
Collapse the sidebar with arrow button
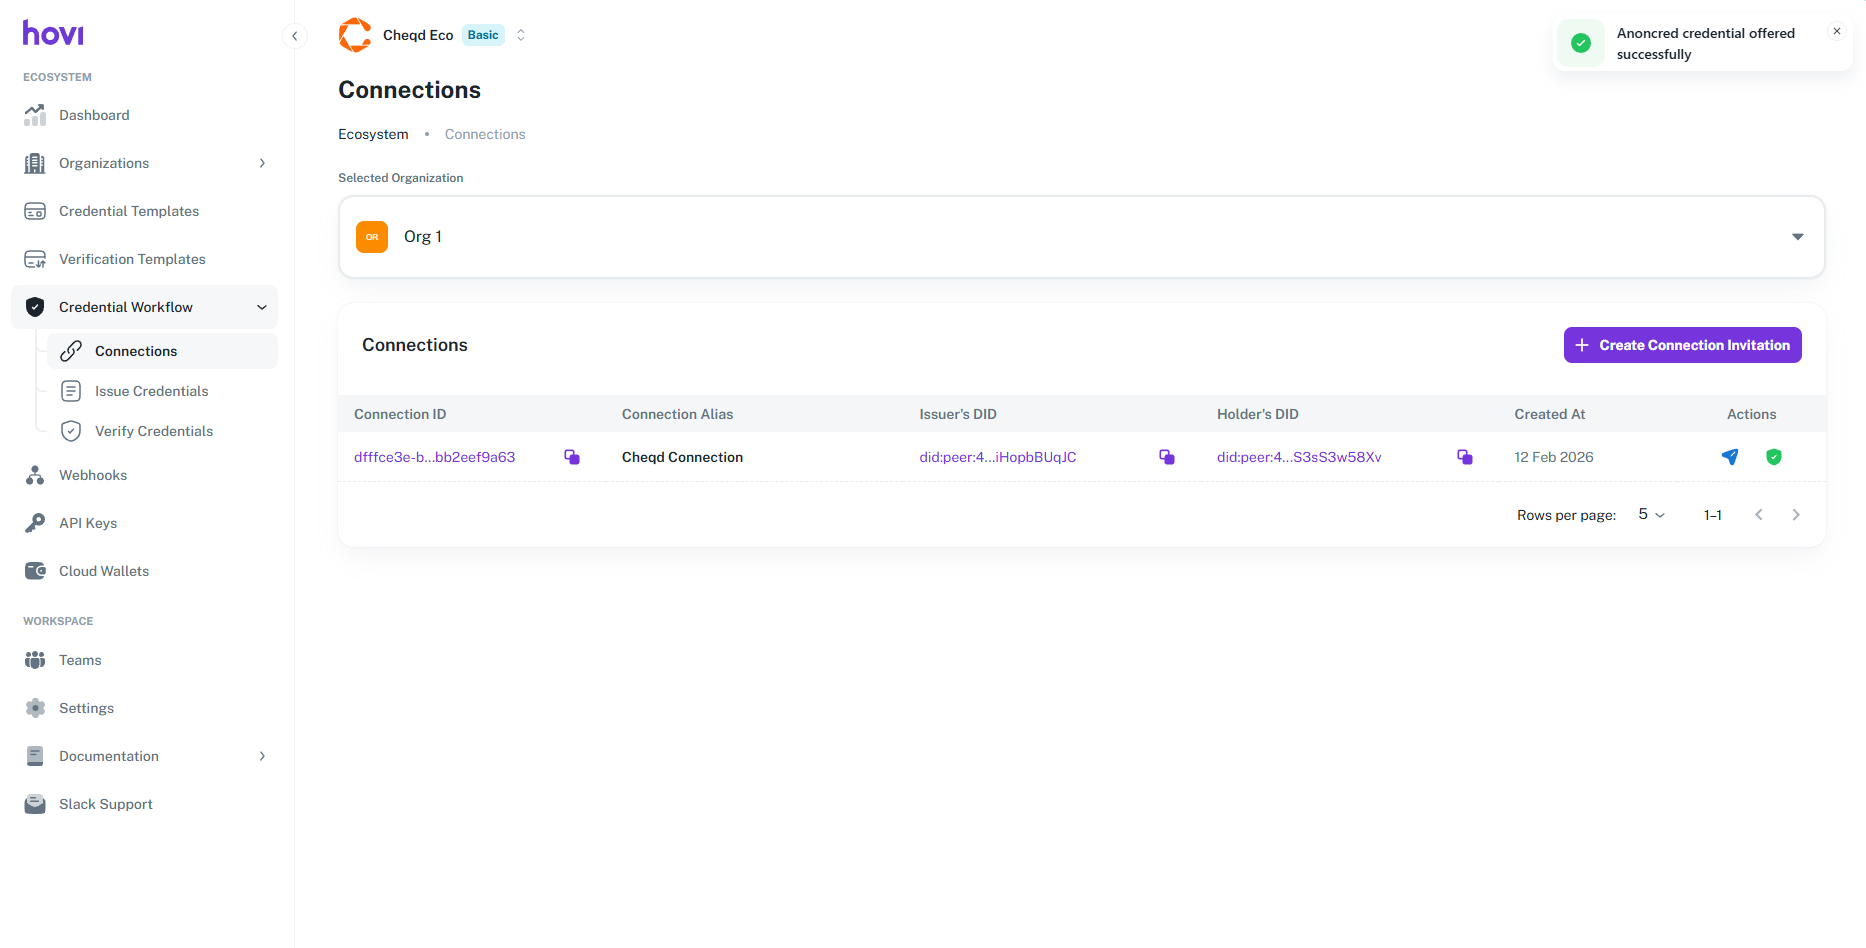pos(294,36)
